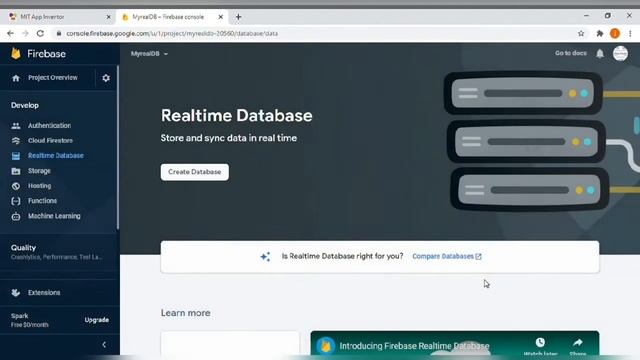Screen dimensions: 640x360
Task: Click the browser address bar
Action: [x=314, y=33]
